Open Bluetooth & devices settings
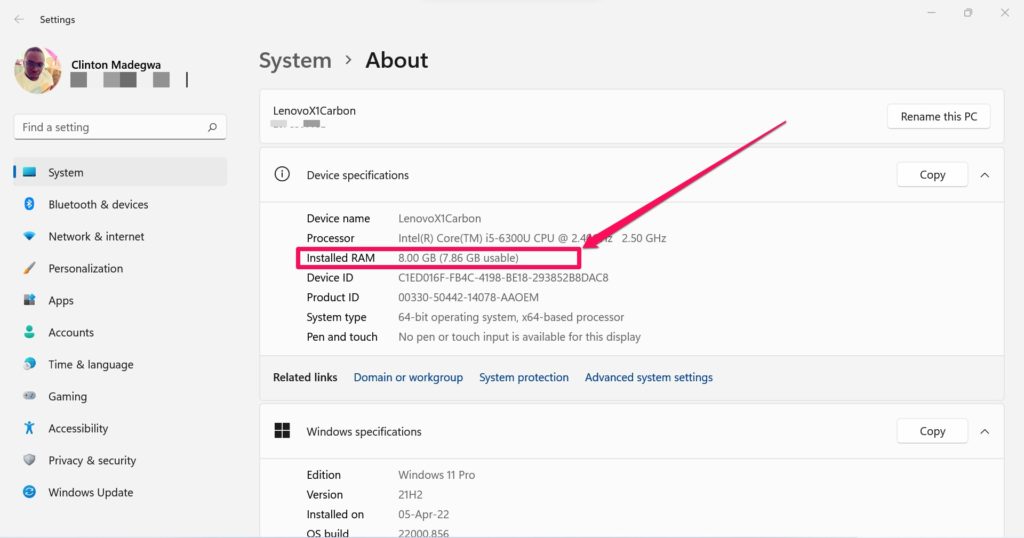 coord(120,204)
